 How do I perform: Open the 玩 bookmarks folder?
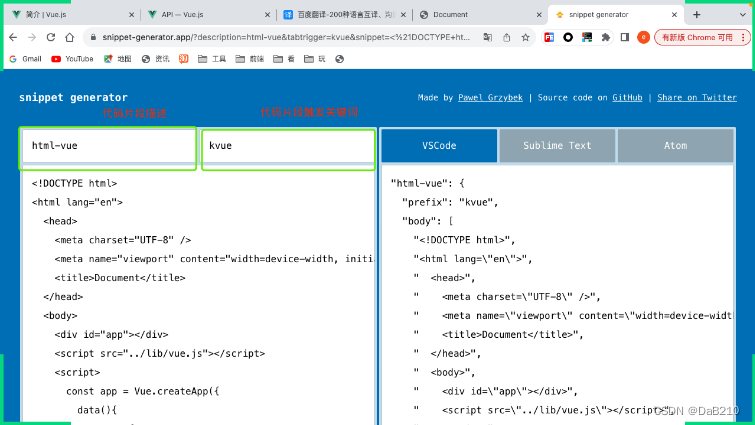pyautogui.click(x=315, y=59)
